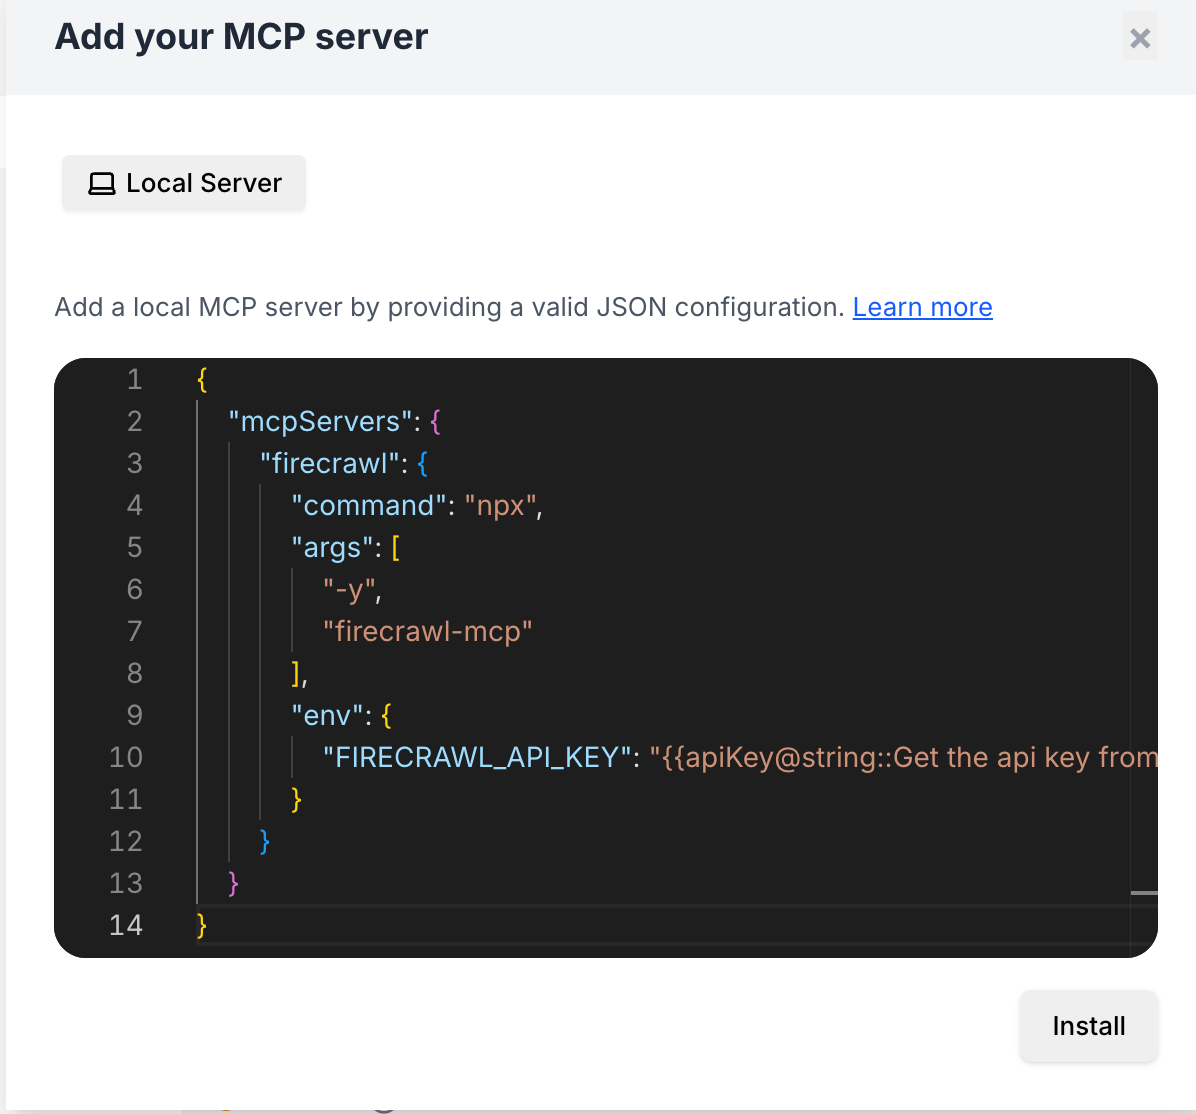The width and height of the screenshot is (1196, 1114).
Task: Place cursor after closing brace on line 14
Action: pos(209,925)
